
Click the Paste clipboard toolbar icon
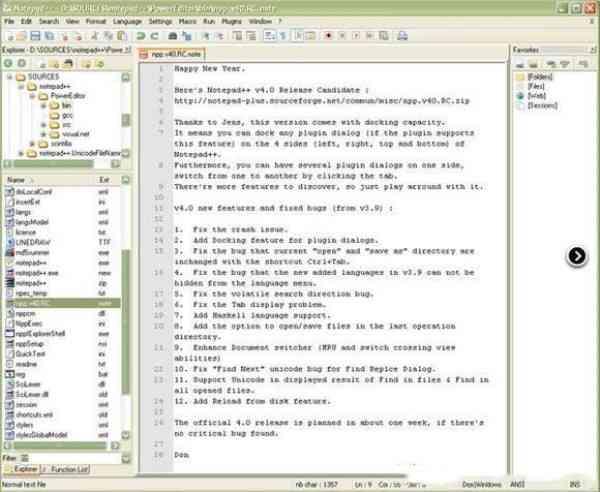(122, 36)
